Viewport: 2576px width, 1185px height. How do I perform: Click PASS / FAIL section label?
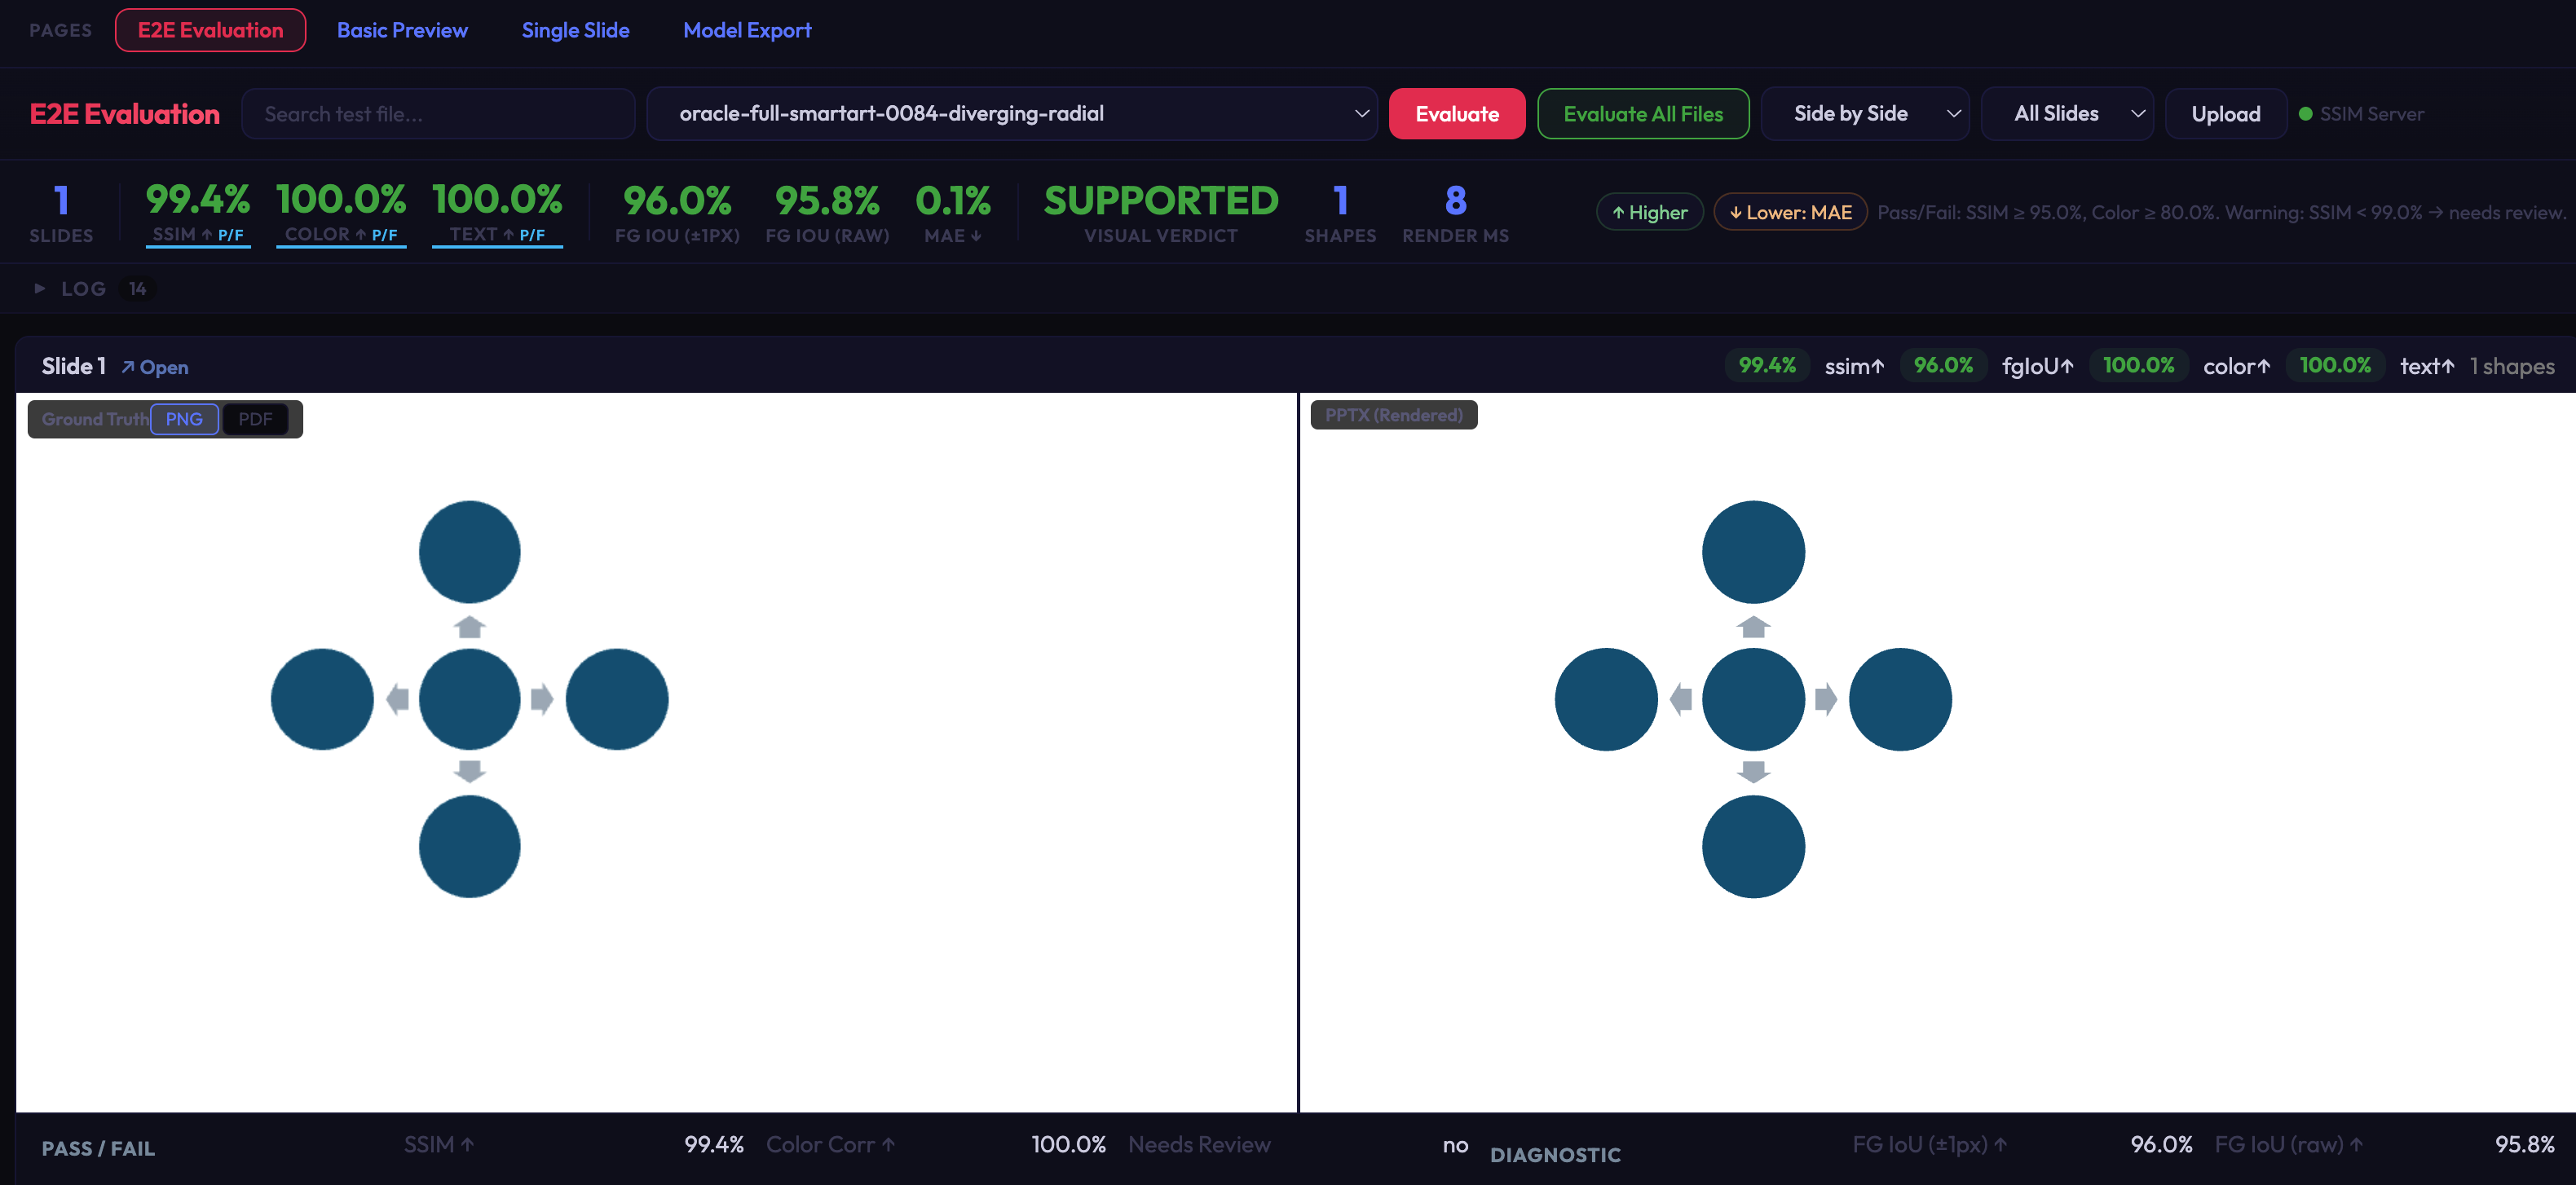(x=98, y=1148)
